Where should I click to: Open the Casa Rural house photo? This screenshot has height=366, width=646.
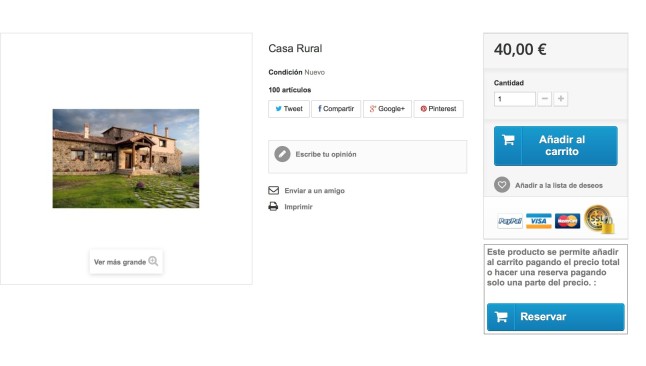point(126,158)
